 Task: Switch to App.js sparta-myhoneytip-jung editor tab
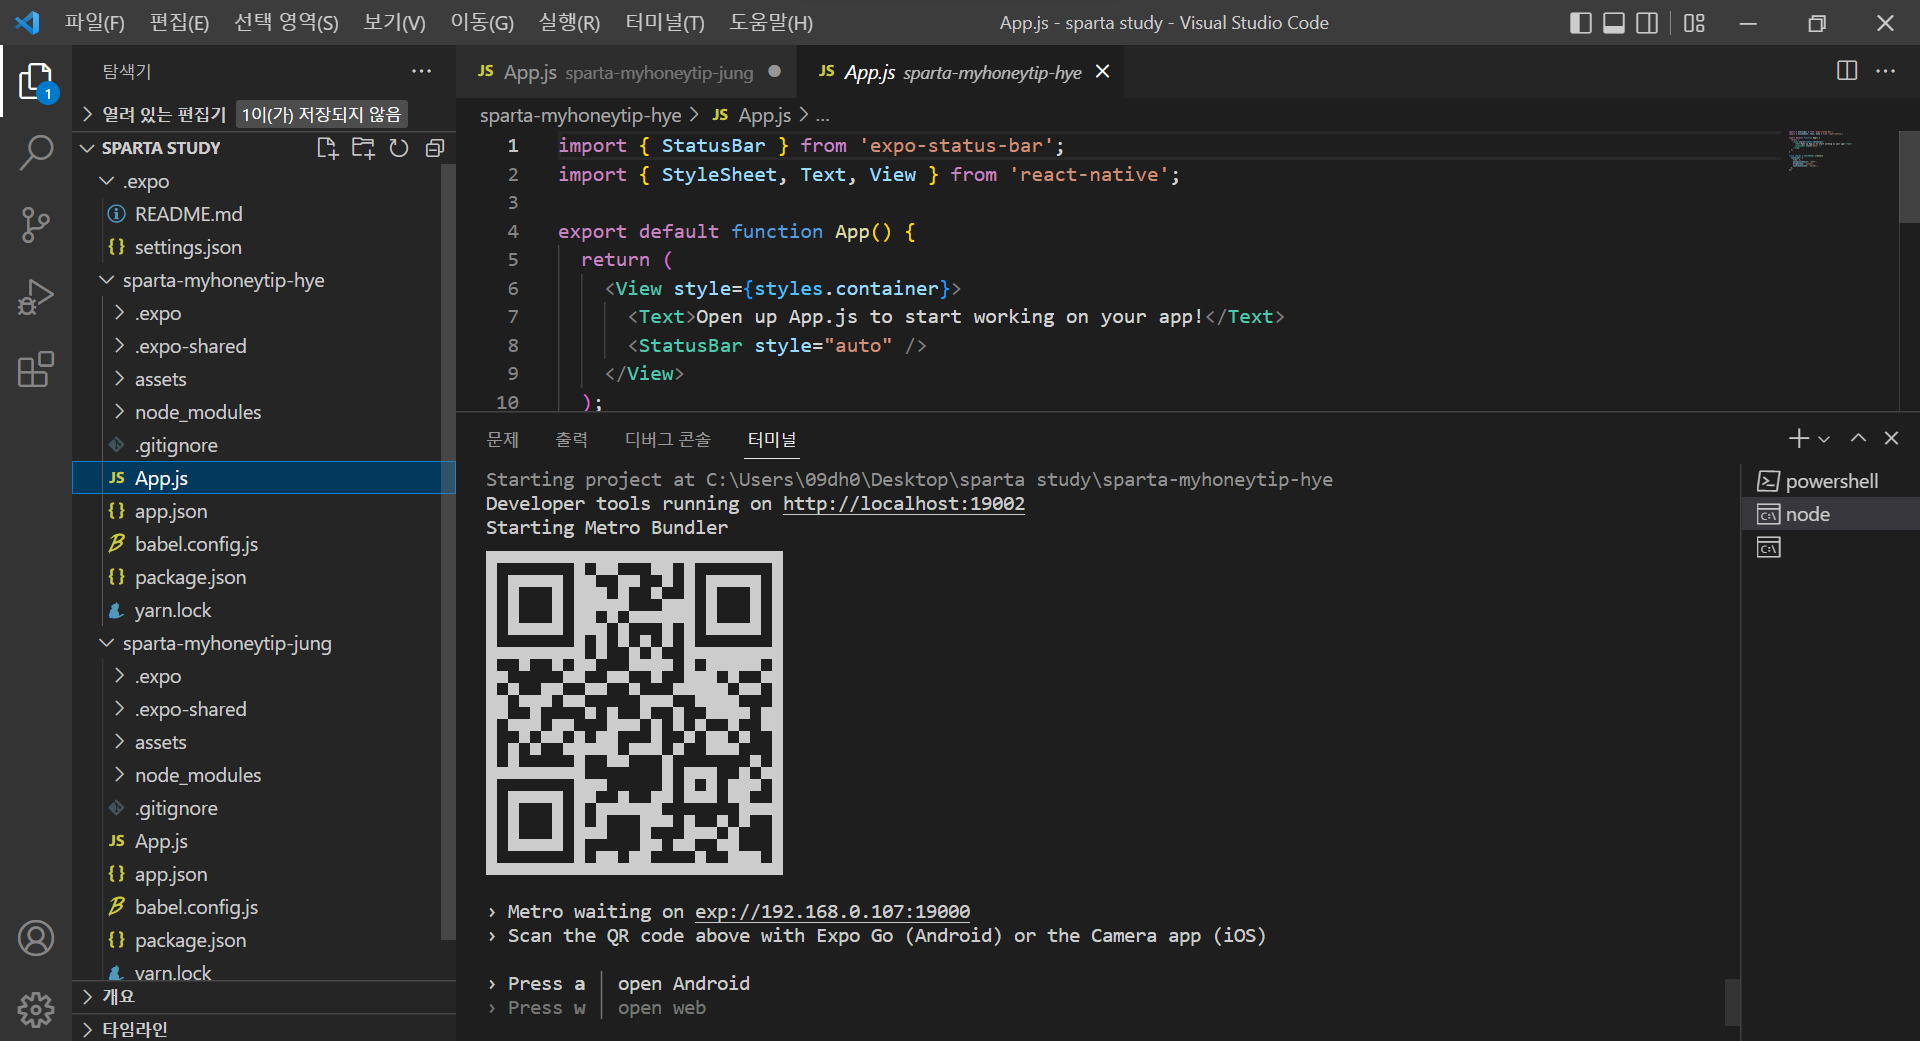(x=627, y=72)
